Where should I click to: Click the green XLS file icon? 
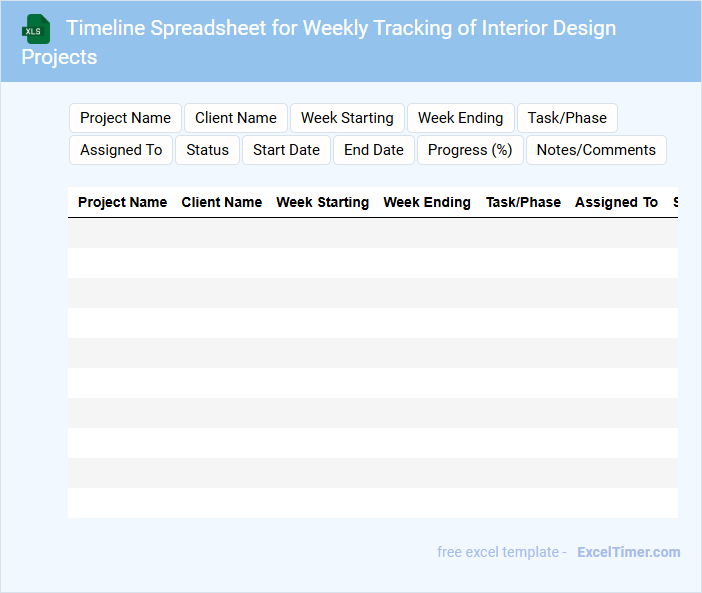(x=36, y=29)
